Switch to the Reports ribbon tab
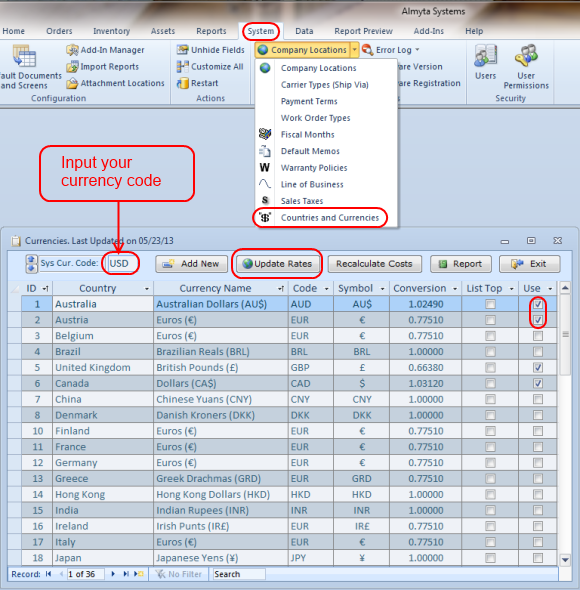This screenshot has width=580, height=590. click(211, 31)
